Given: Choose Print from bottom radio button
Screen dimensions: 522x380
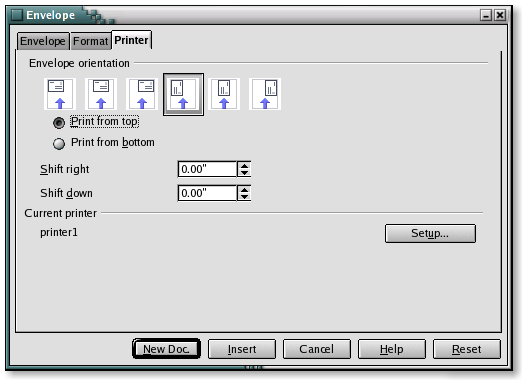Looking at the screenshot, I should [59, 143].
